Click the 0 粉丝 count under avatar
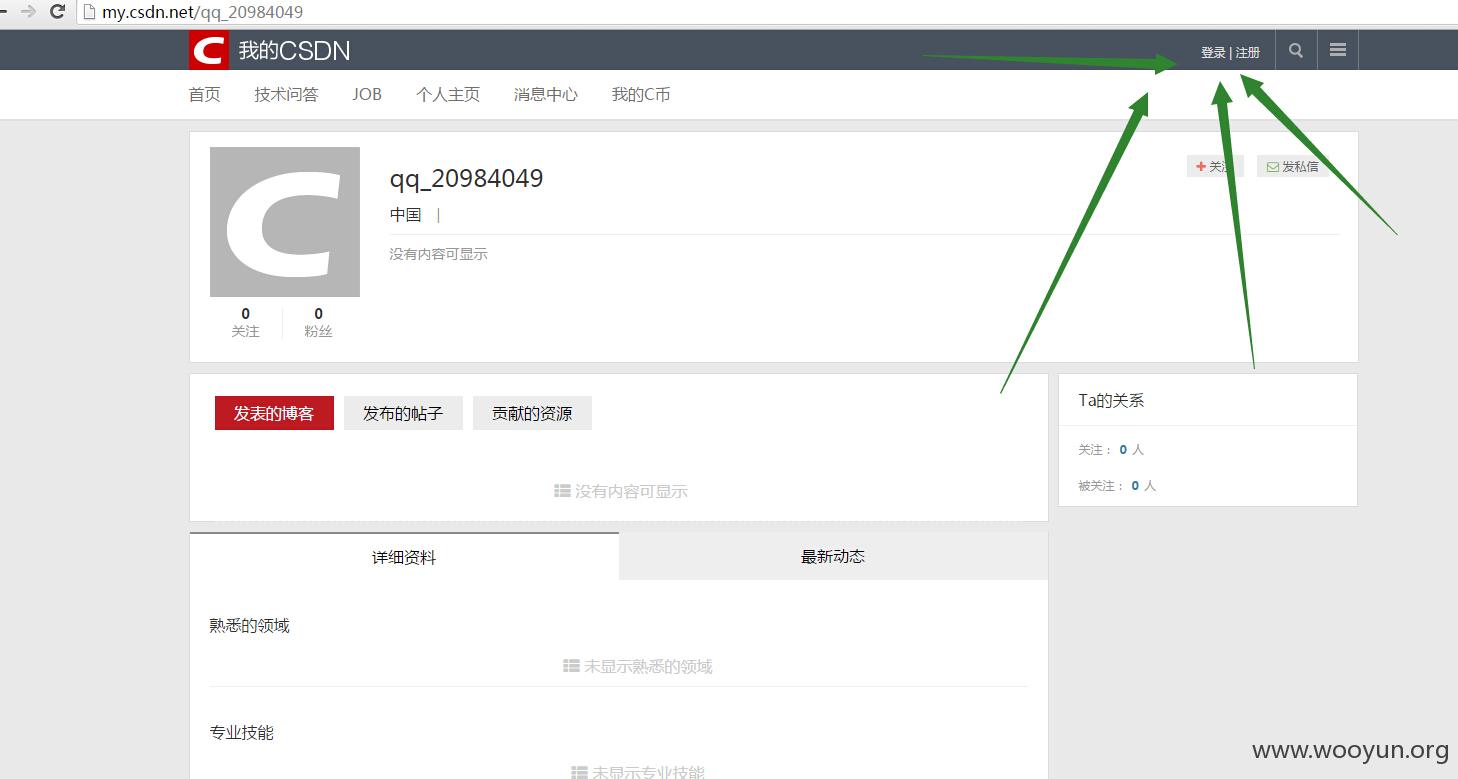 tap(318, 322)
